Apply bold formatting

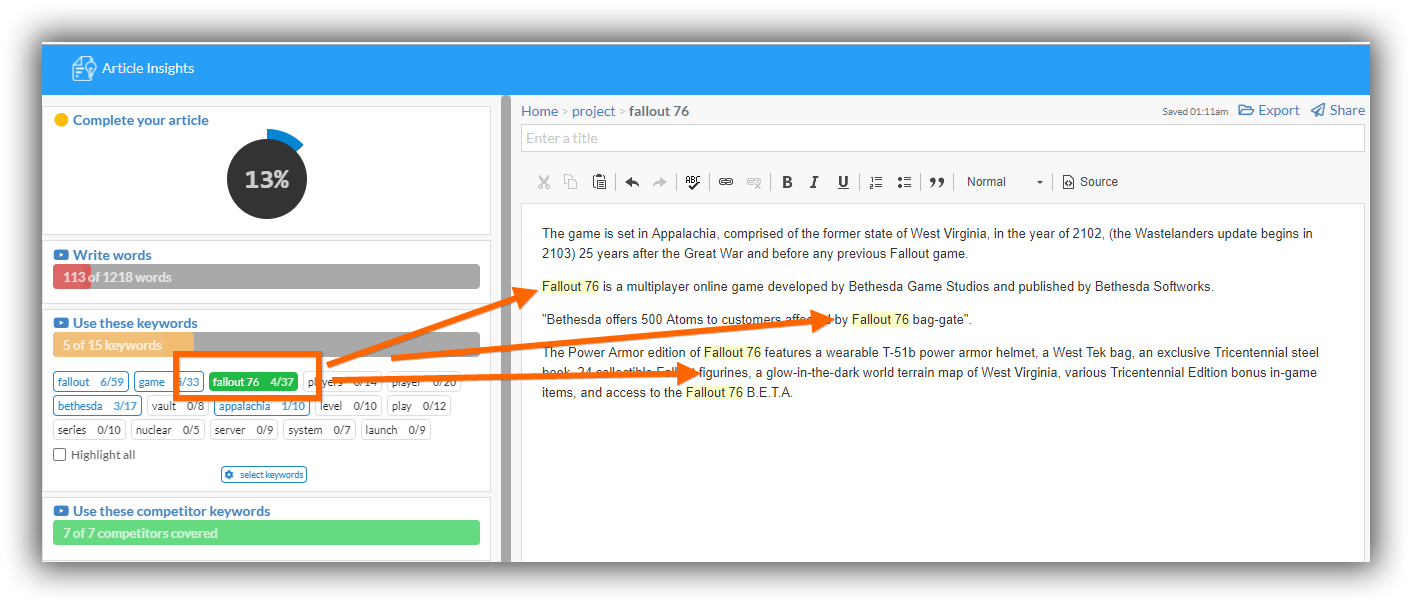(787, 182)
